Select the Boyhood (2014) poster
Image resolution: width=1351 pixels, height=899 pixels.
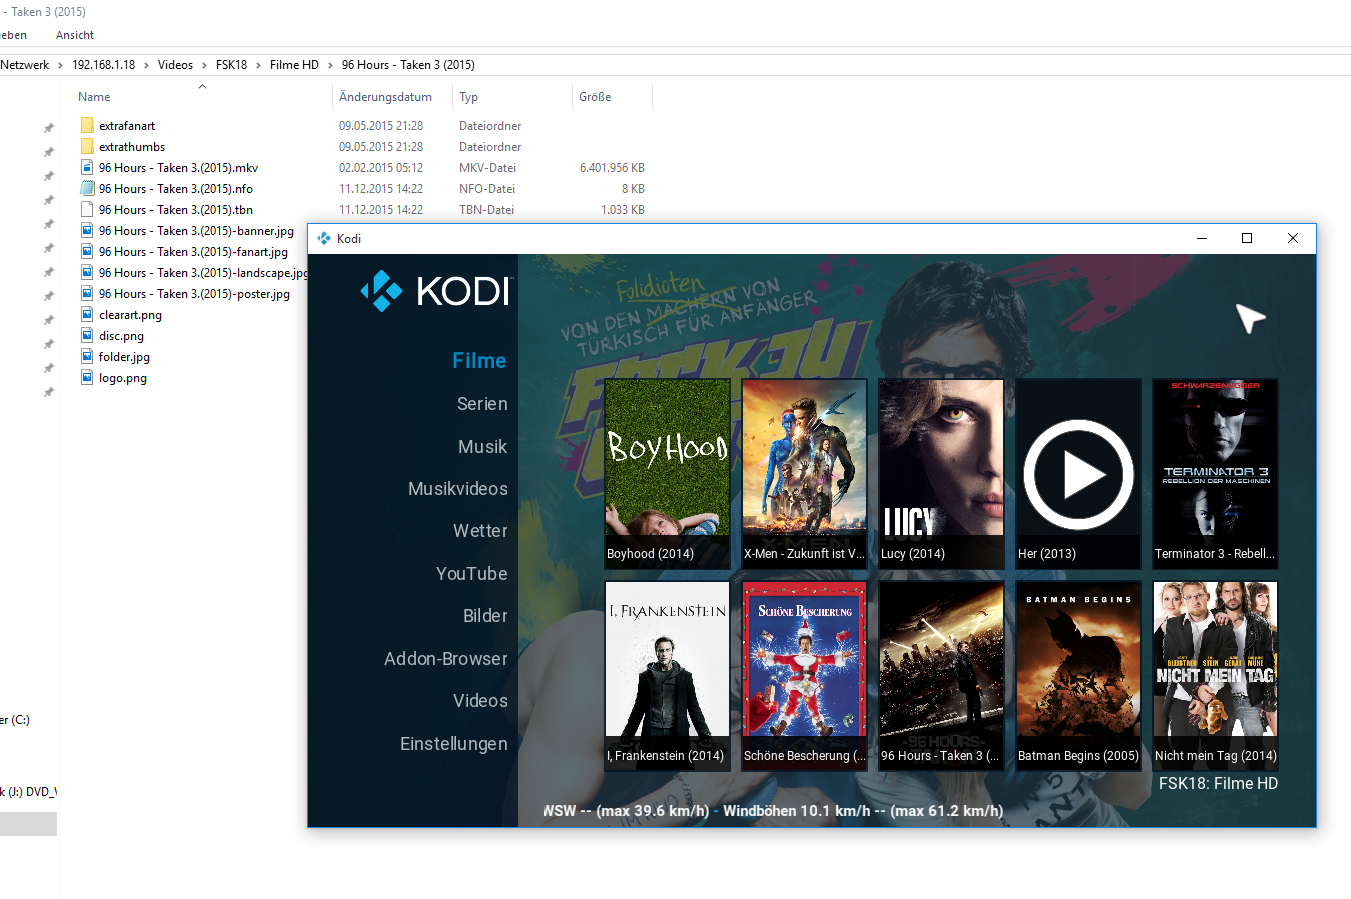coord(667,473)
